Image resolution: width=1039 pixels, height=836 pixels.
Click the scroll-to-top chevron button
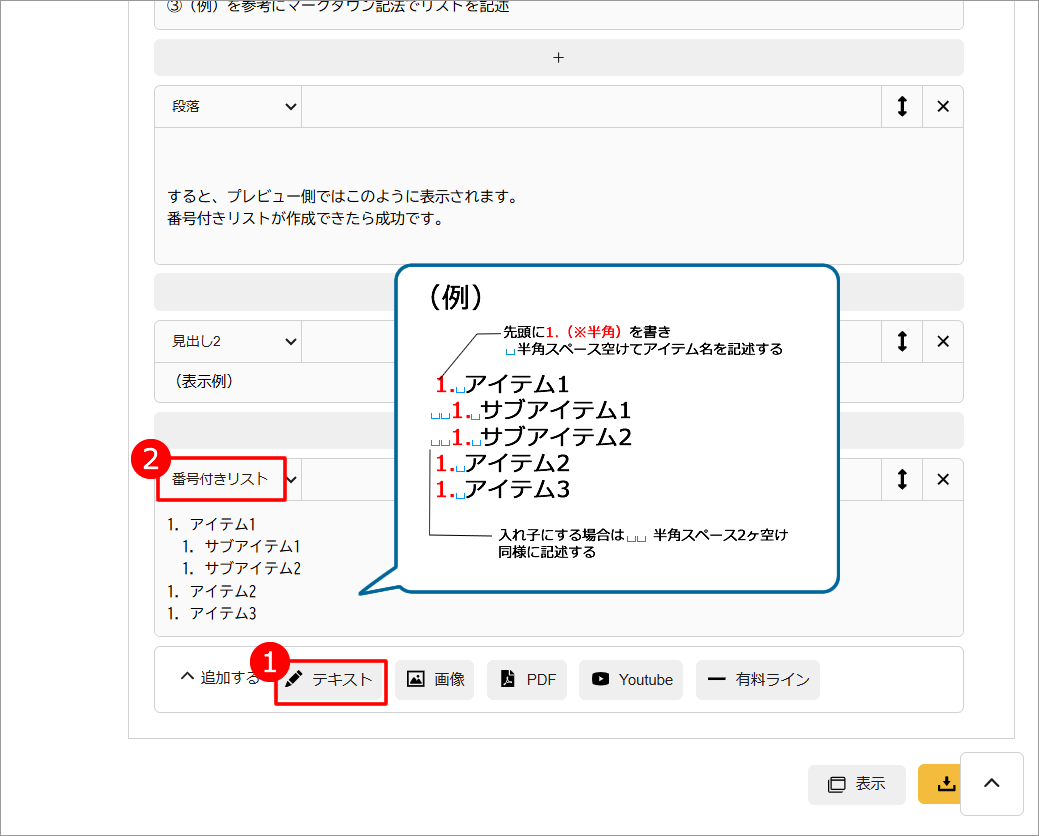coord(992,784)
